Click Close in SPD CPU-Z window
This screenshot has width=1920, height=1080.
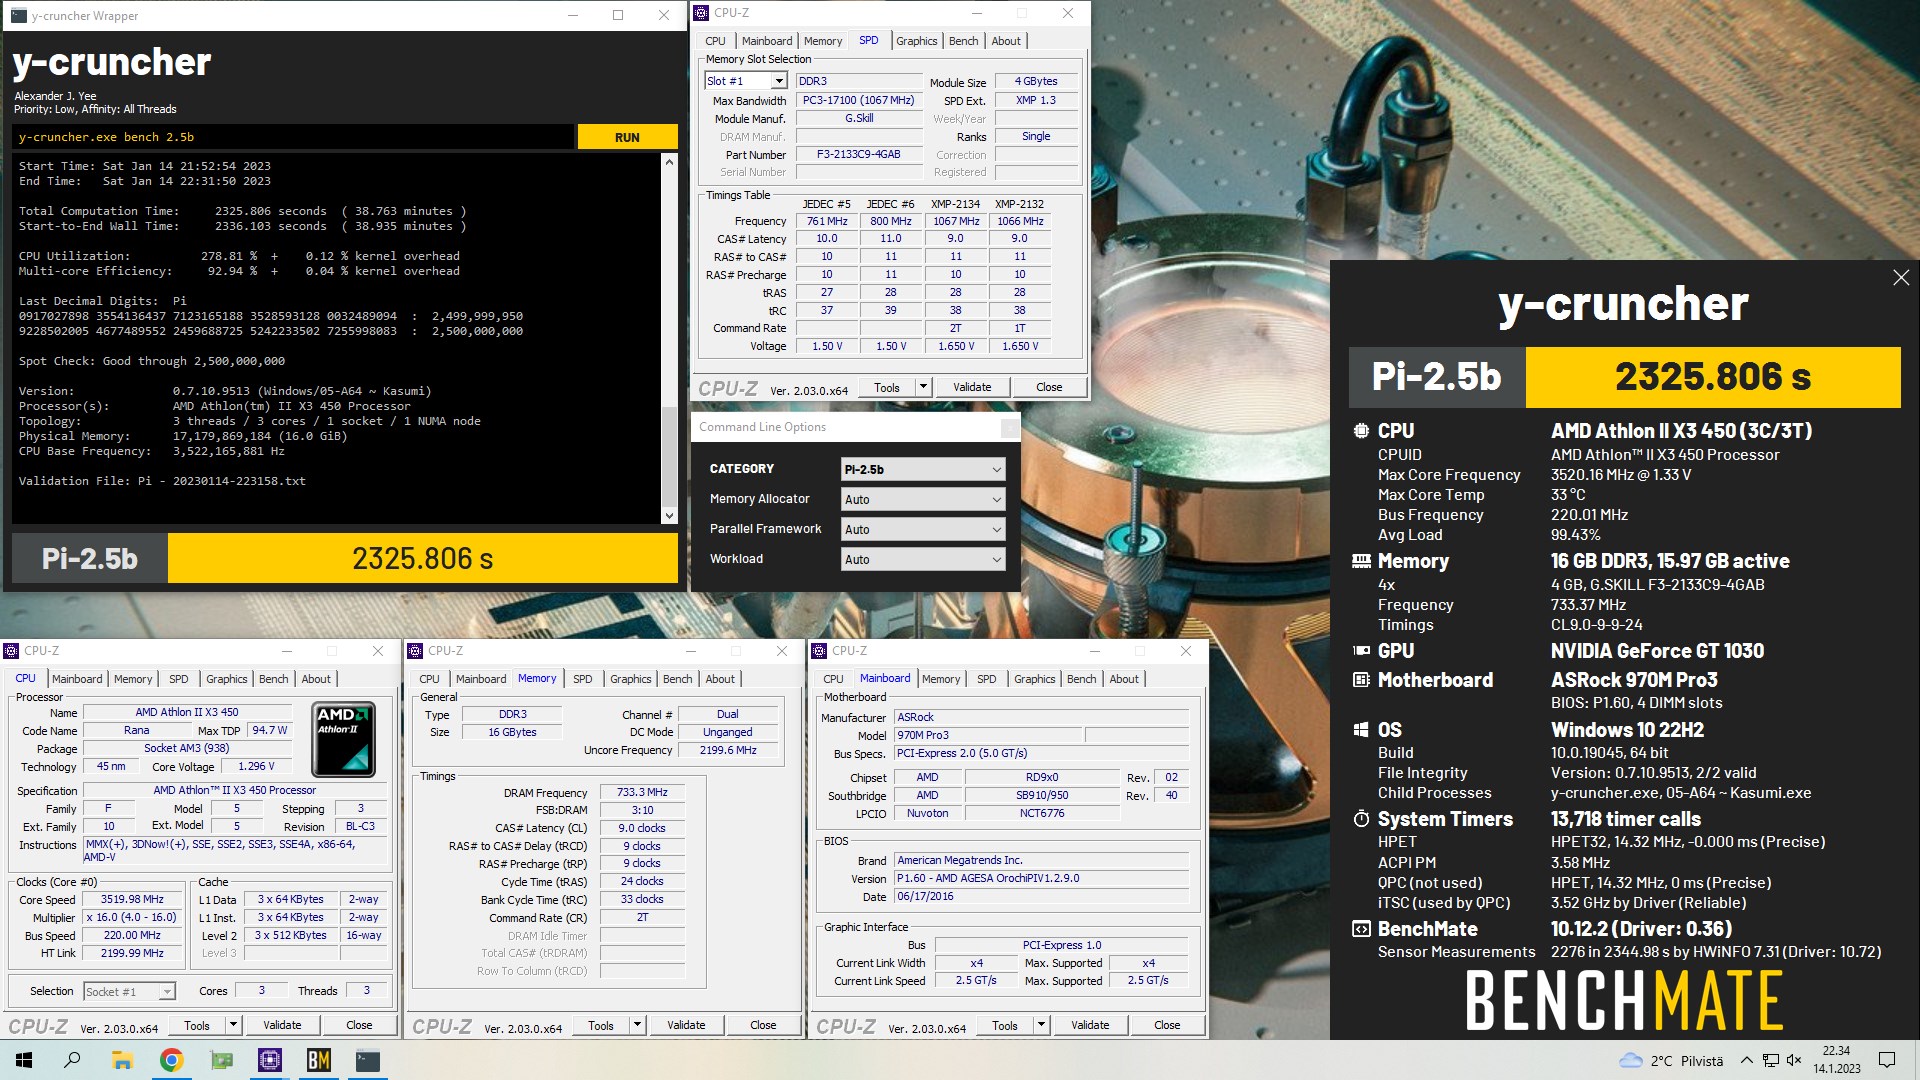[x=1049, y=387]
